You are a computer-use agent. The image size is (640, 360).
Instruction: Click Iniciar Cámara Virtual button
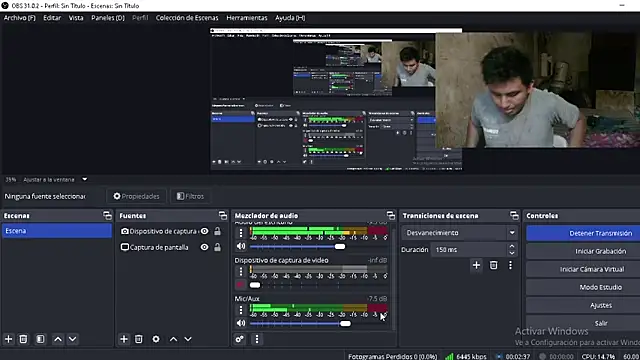tap(583, 269)
